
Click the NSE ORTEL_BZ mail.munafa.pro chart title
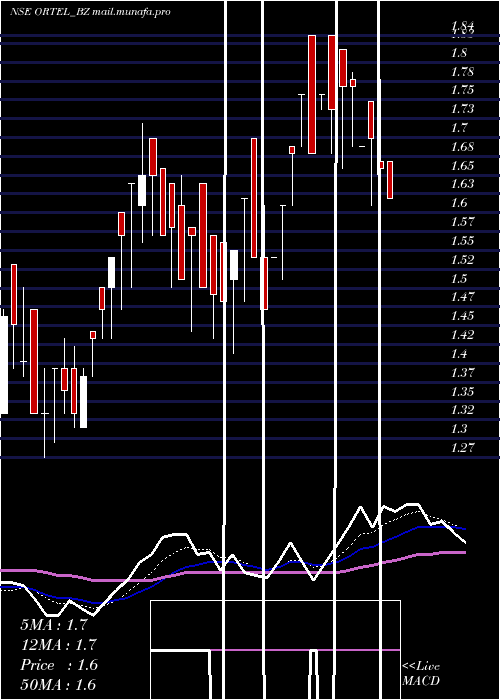(x=90, y=12)
